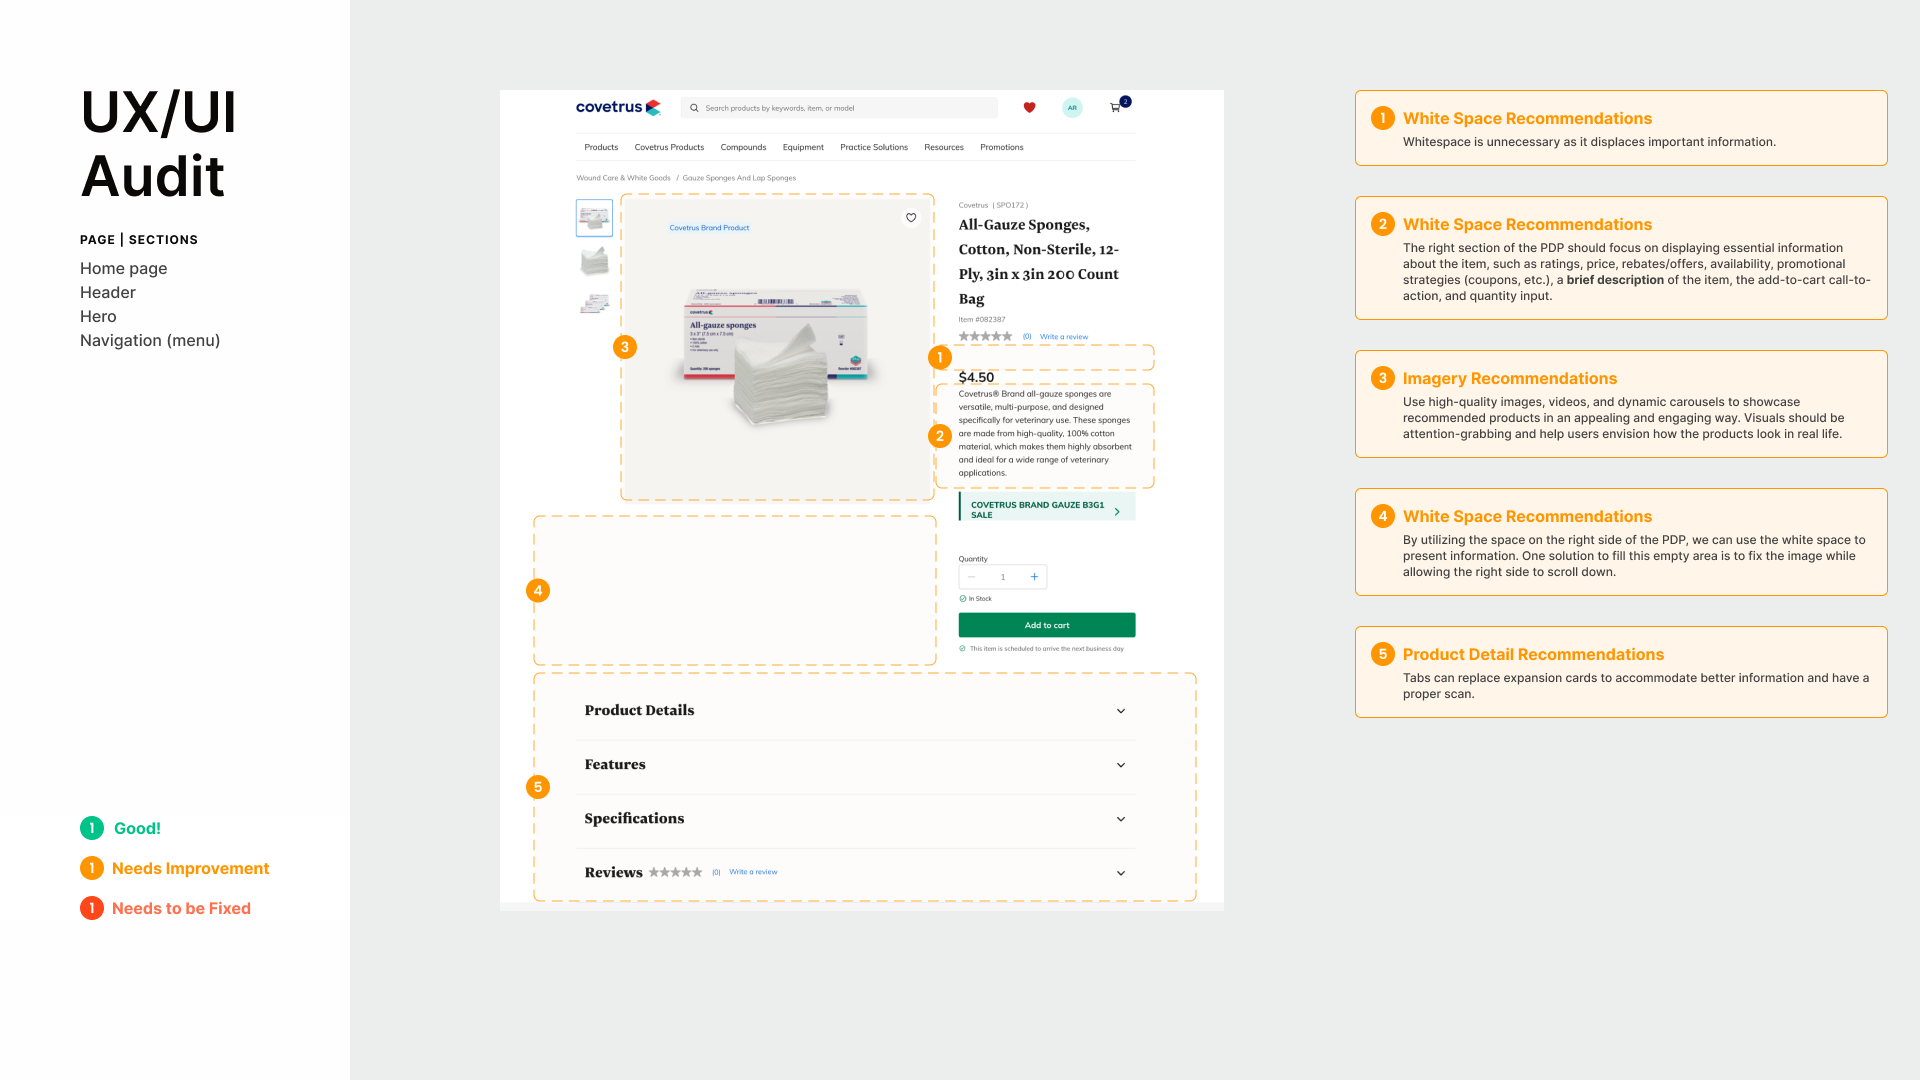The height and width of the screenshot is (1080, 1920).
Task: Click the UX/UI Audit title
Action: coord(158,143)
